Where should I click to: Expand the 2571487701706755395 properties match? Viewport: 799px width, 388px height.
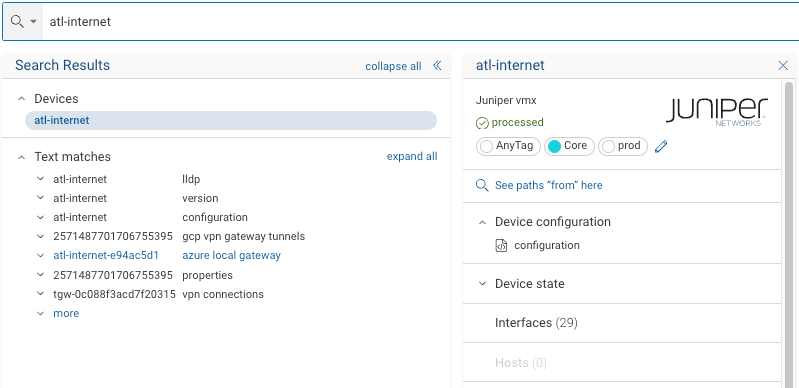pyautogui.click(x=40, y=275)
